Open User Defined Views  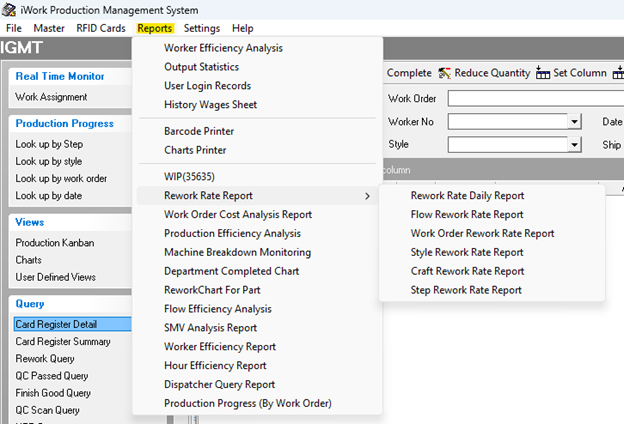tap(56, 277)
